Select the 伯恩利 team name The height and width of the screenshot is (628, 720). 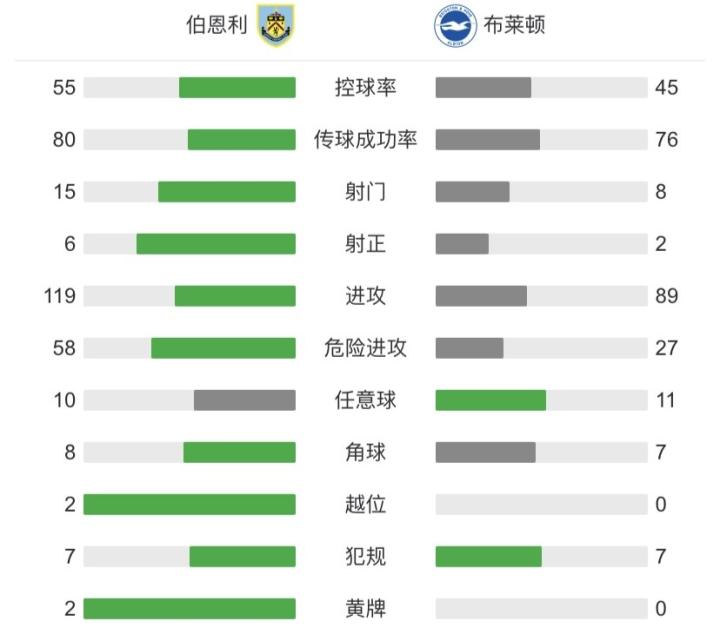click(217, 26)
